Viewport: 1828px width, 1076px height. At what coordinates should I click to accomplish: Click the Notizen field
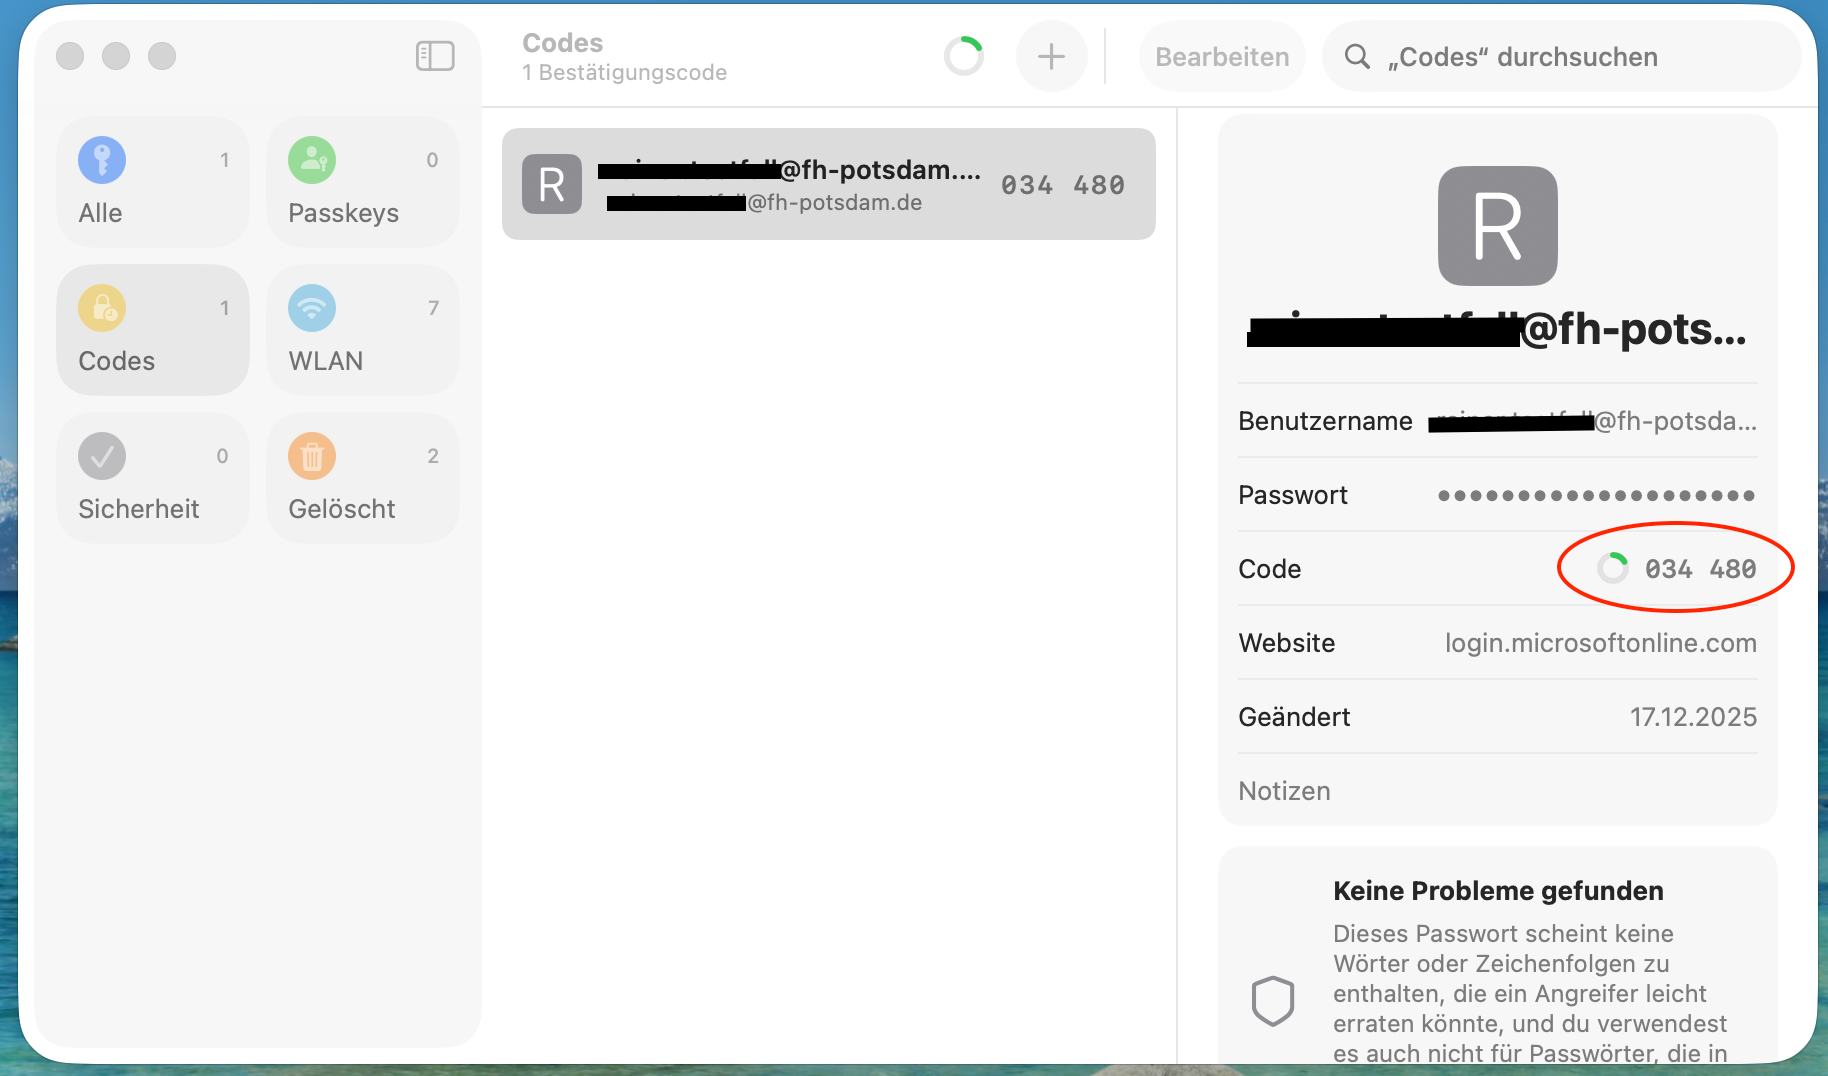click(x=1496, y=791)
